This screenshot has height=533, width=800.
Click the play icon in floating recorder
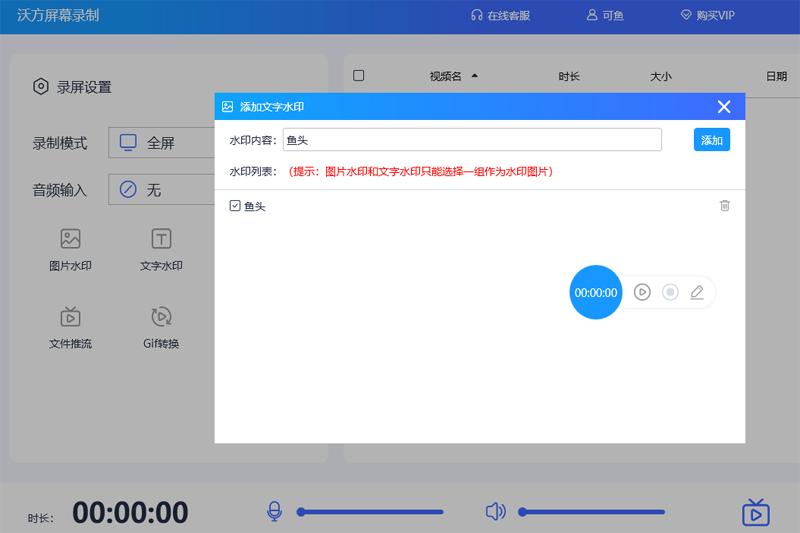click(x=643, y=292)
